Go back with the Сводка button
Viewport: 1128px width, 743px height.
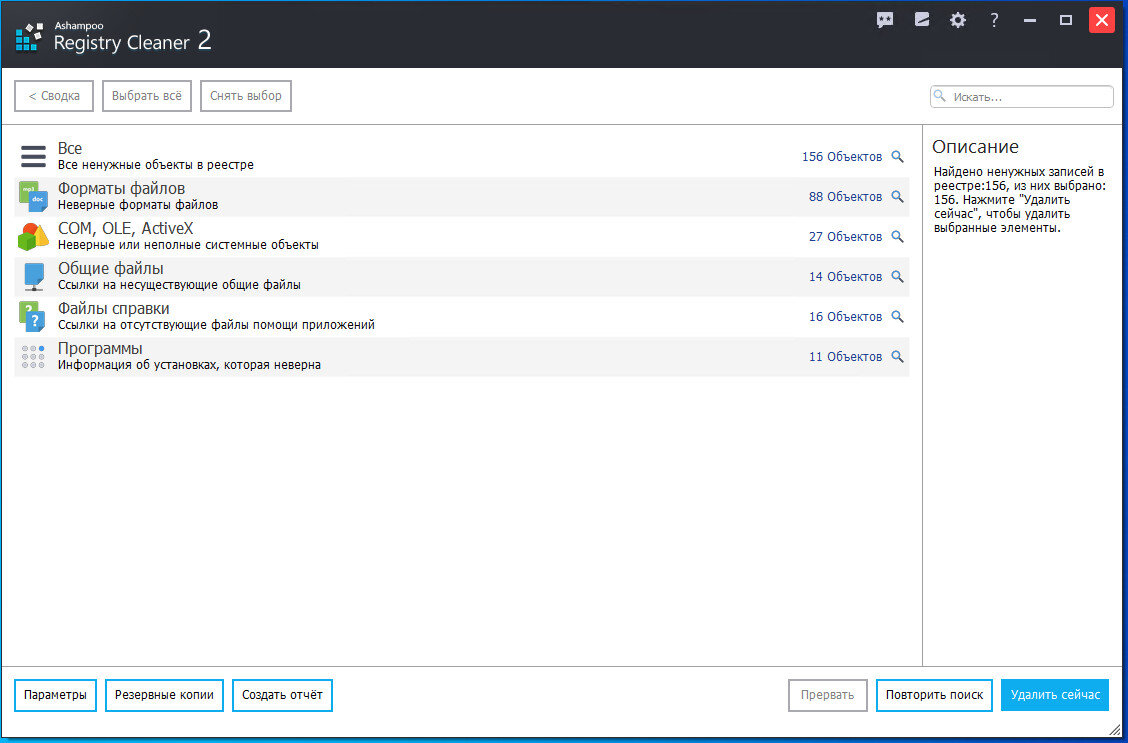[54, 96]
